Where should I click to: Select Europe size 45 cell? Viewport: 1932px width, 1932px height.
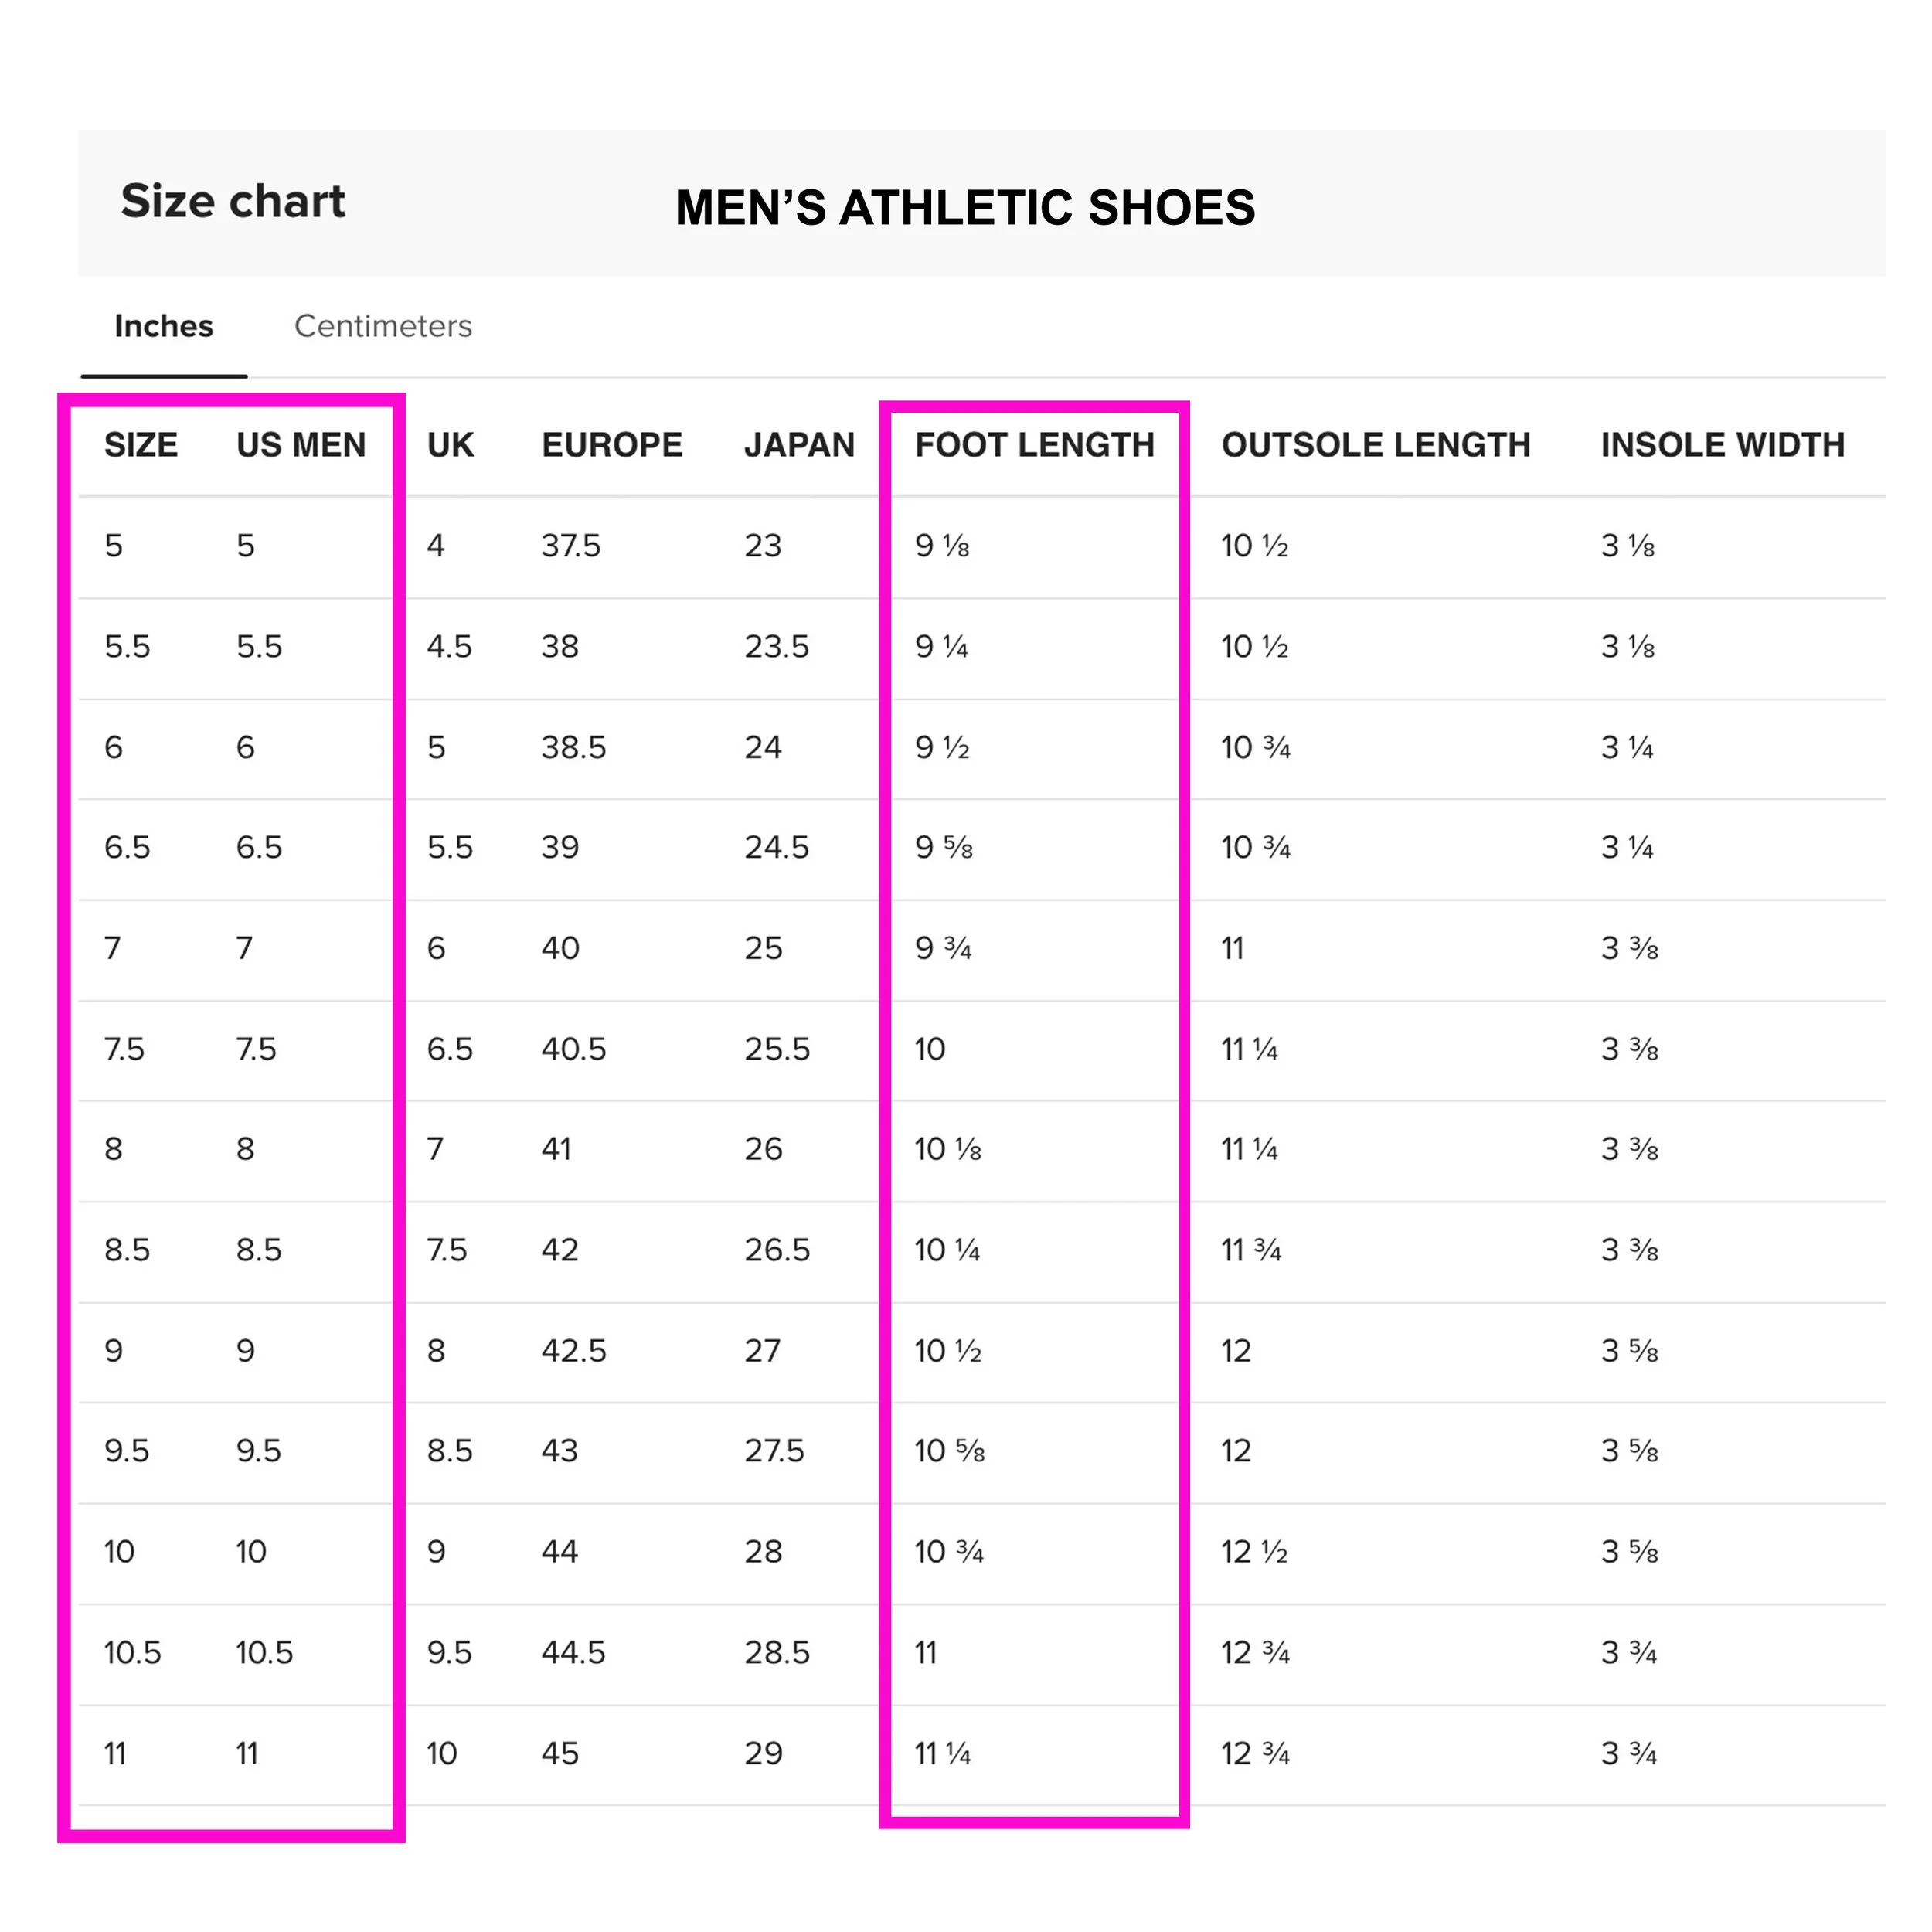pos(560,1754)
